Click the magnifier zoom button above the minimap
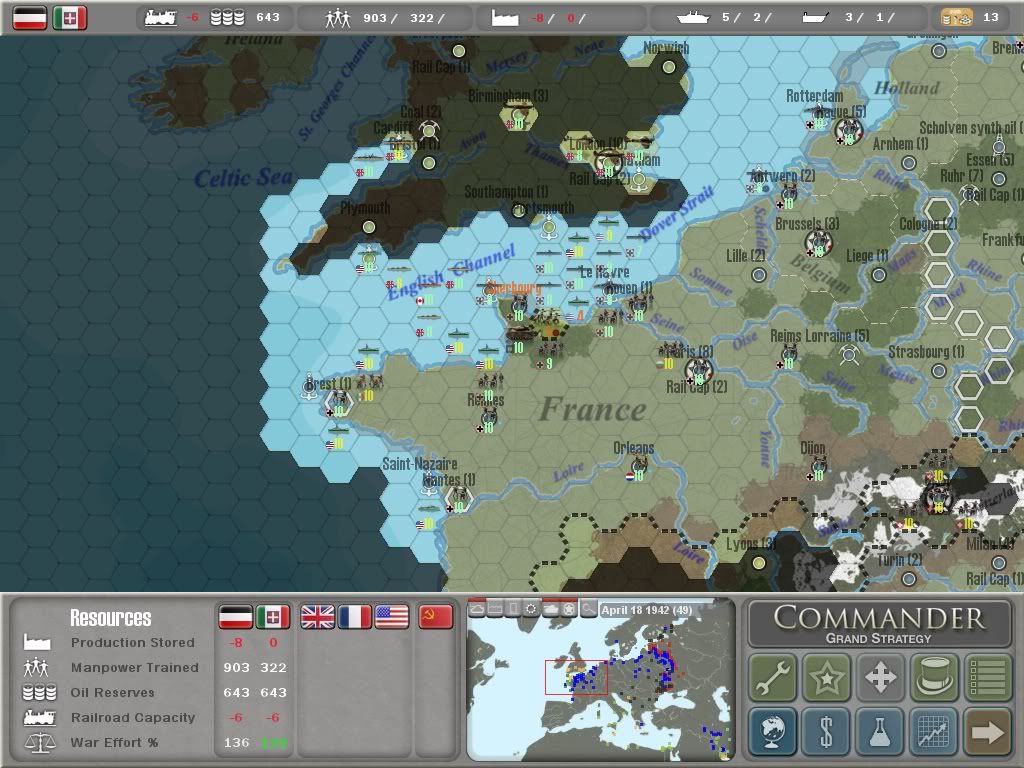1024x768 pixels. (x=588, y=609)
